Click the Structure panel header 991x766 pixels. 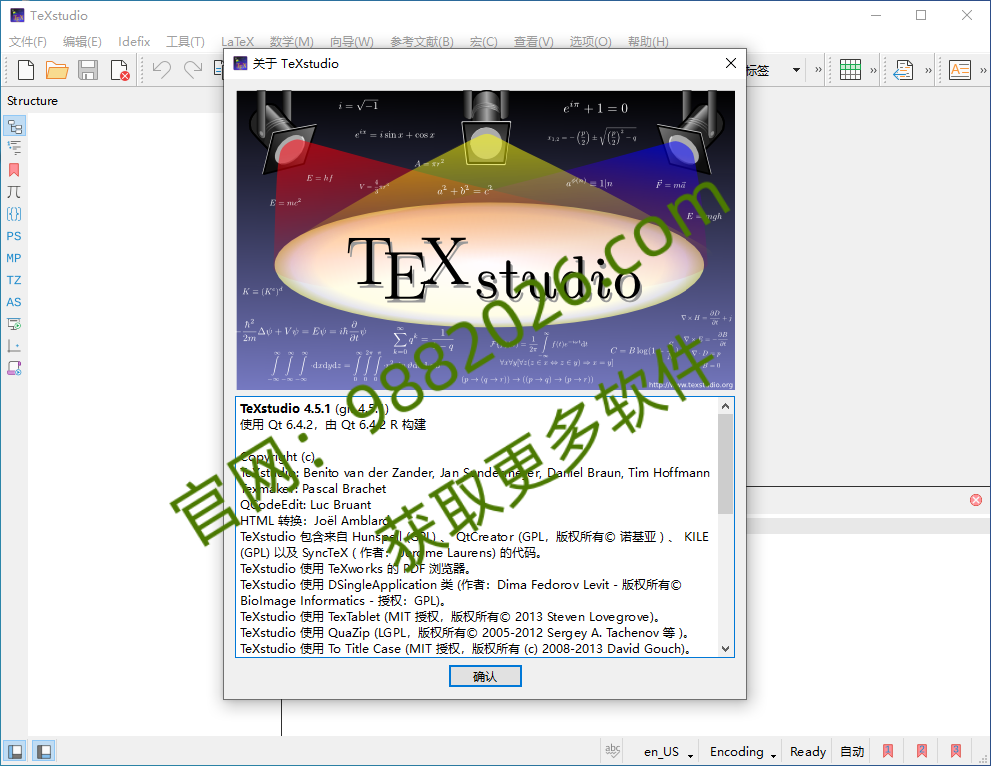click(32, 100)
